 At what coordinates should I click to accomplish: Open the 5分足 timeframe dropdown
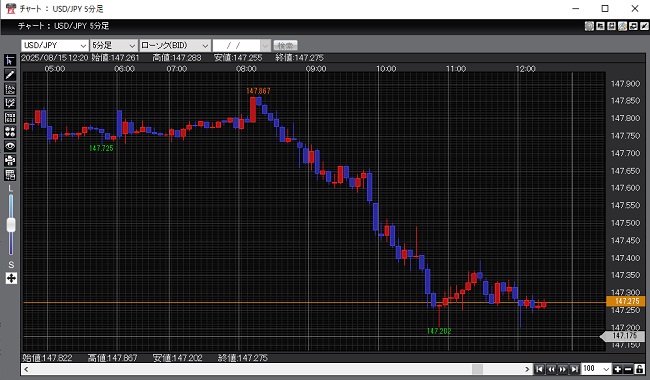point(114,45)
